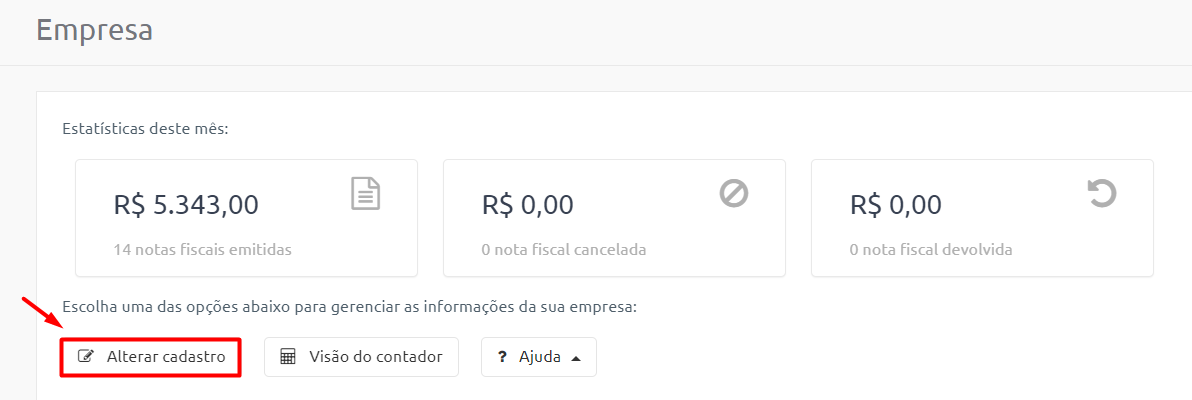Click the 0 nota fiscal devolvida text
Viewport: 1192px width, 400px height.
(931, 249)
